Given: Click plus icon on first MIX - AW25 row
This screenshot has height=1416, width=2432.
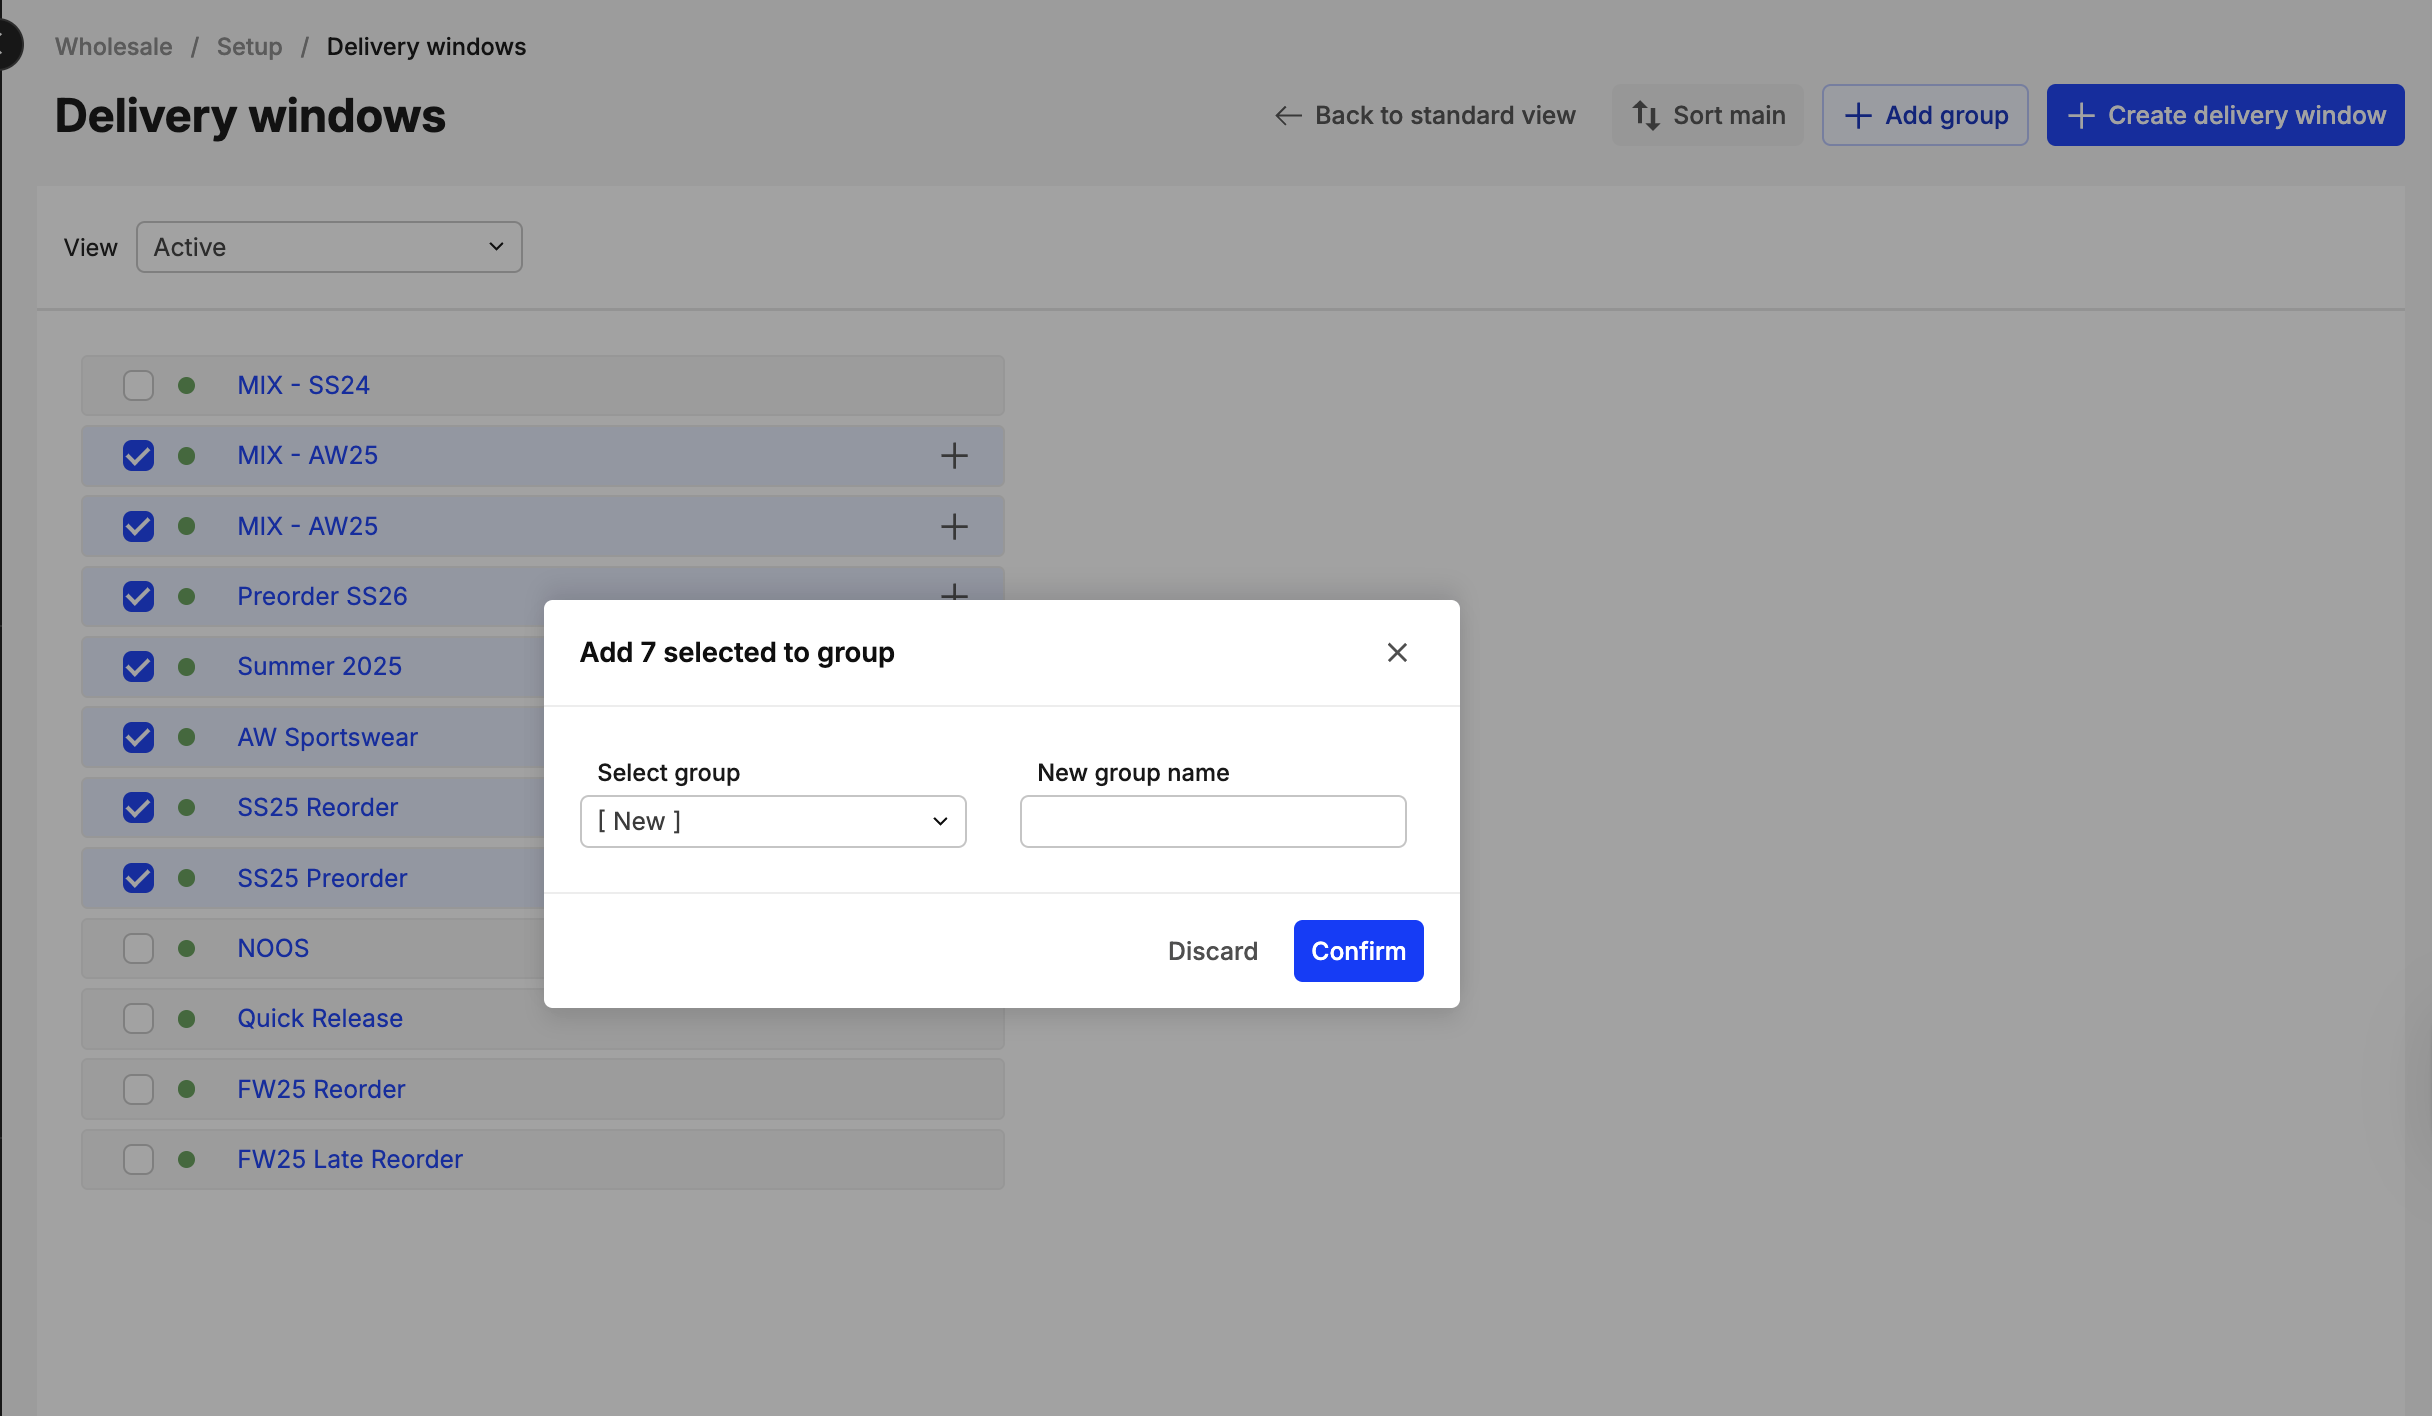Looking at the screenshot, I should pyautogui.click(x=954, y=456).
